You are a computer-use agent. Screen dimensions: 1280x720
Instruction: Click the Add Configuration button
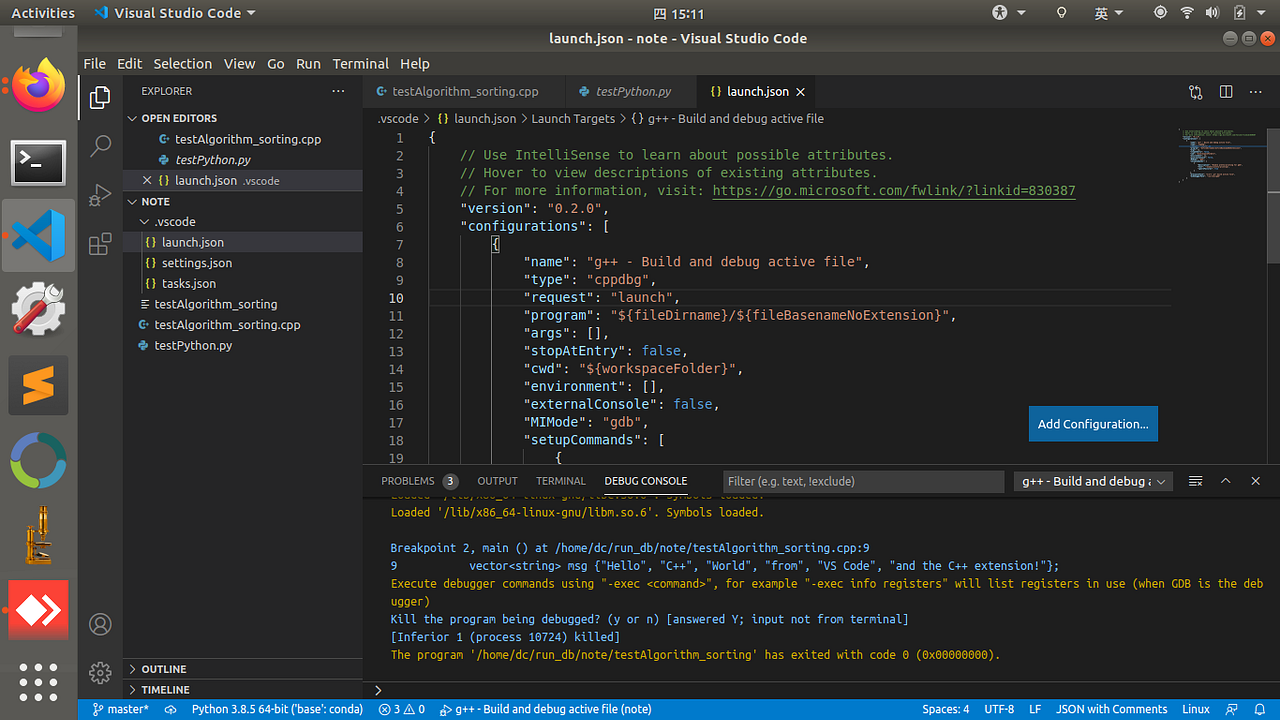pos(1092,423)
